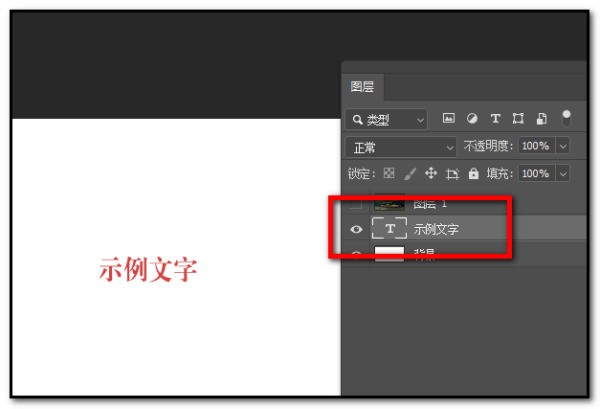Click the 不透明度 100% value field
Viewport: 600px width, 409px height.
[535, 147]
